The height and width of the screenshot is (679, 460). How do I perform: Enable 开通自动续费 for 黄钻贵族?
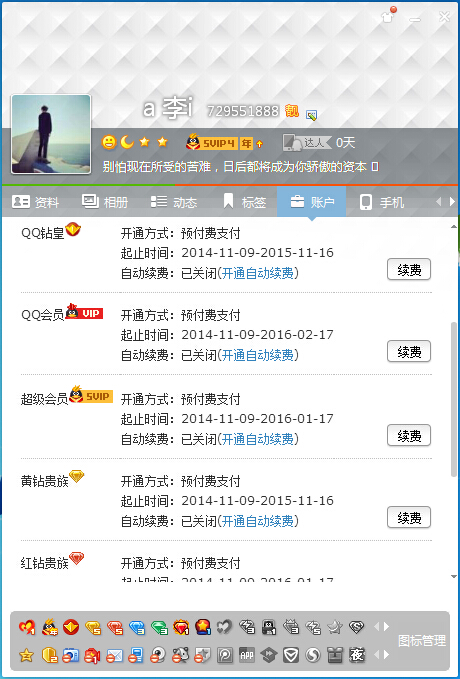click(x=258, y=521)
